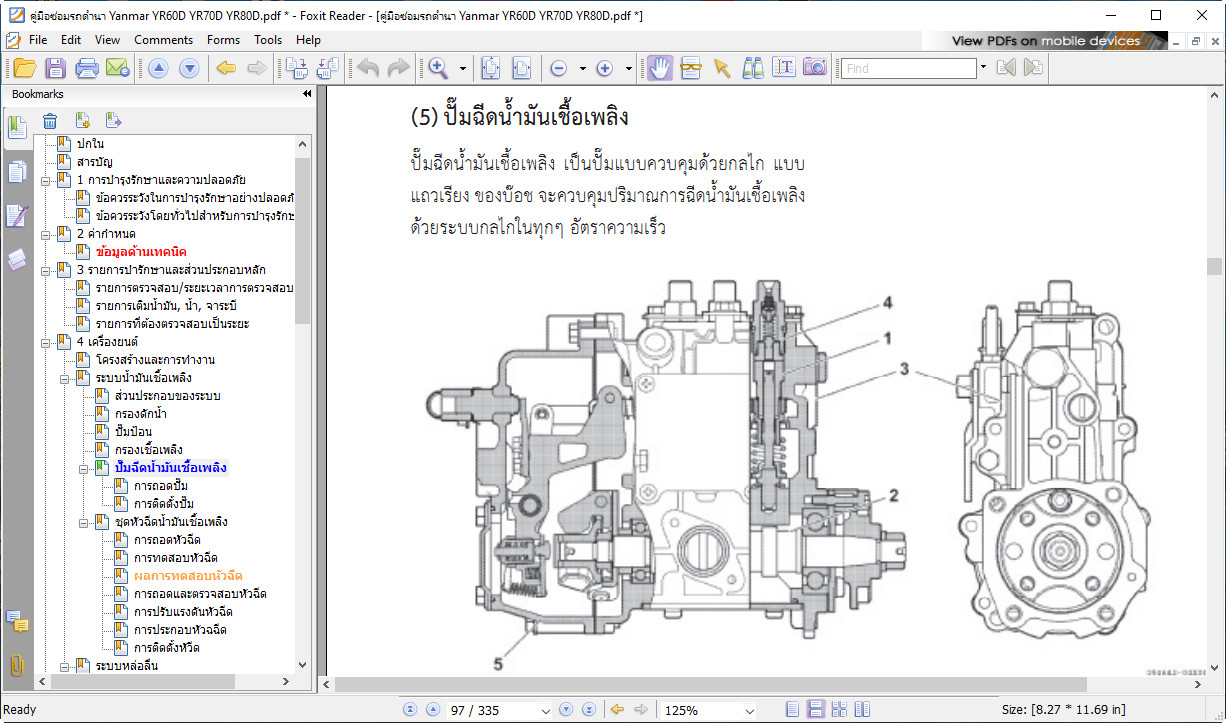Send the document by email icon

(118, 68)
